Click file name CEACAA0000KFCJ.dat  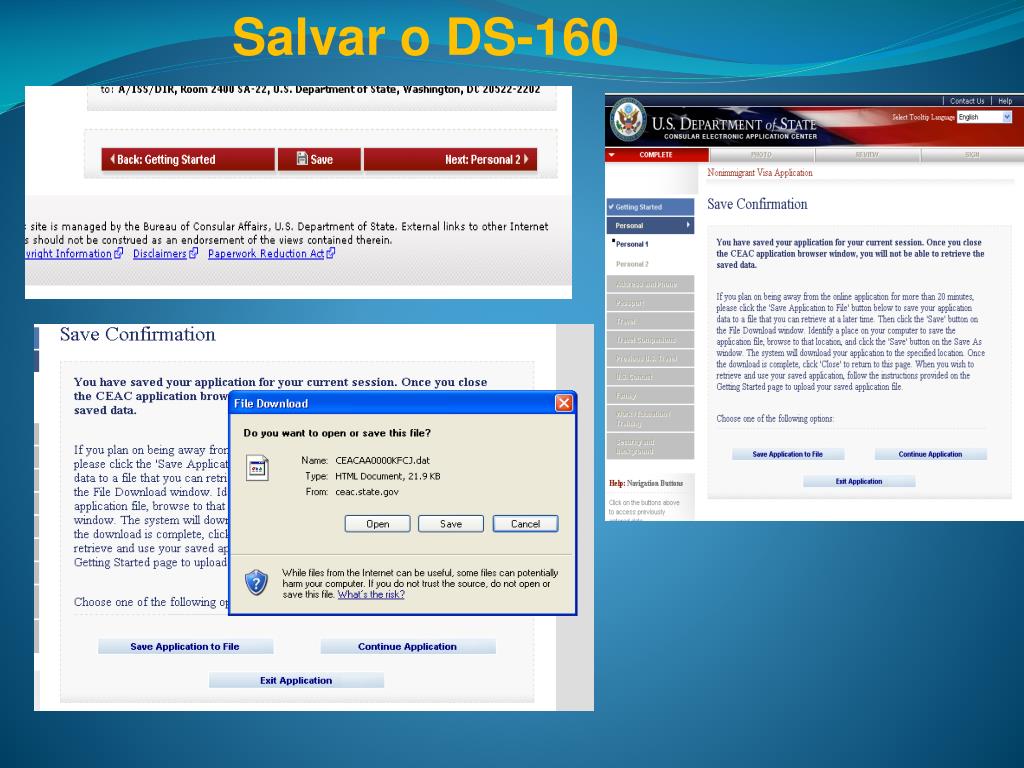click(382, 460)
